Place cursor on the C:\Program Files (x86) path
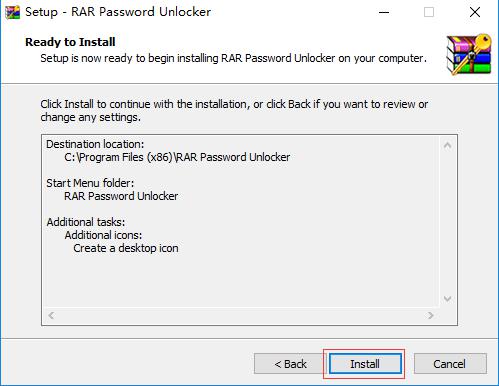This screenshot has height=386, width=499. click(x=177, y=157)
